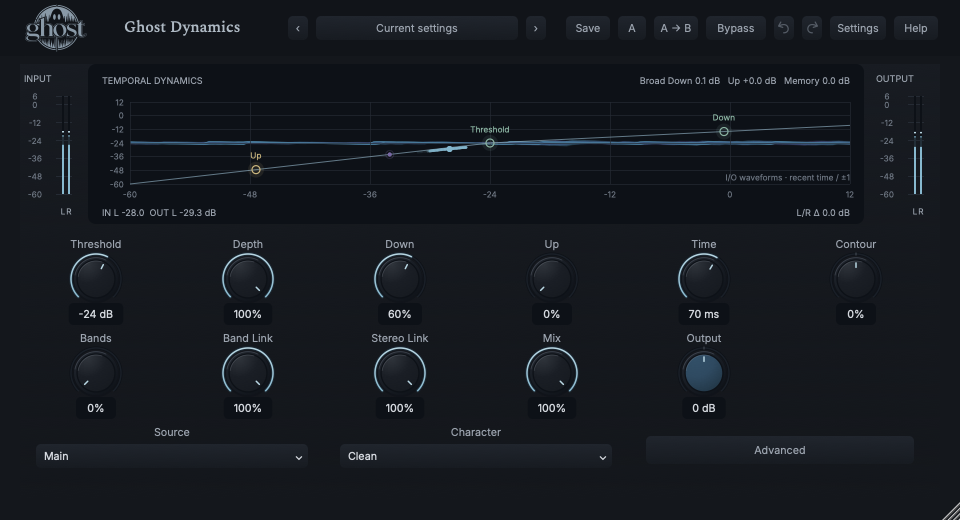The height and width of the screenshot is (520, 960).
Task: Click the OUTPUT level meter
Action: [x=918, y=145]
